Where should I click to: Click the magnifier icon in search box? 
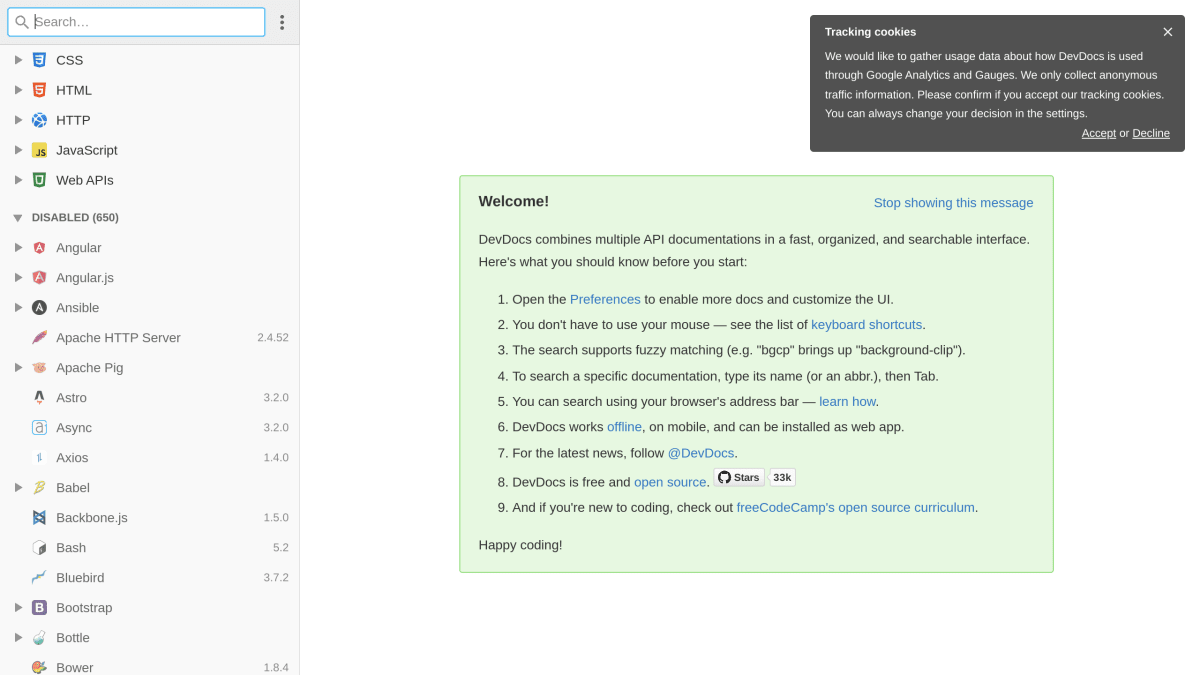22,22
